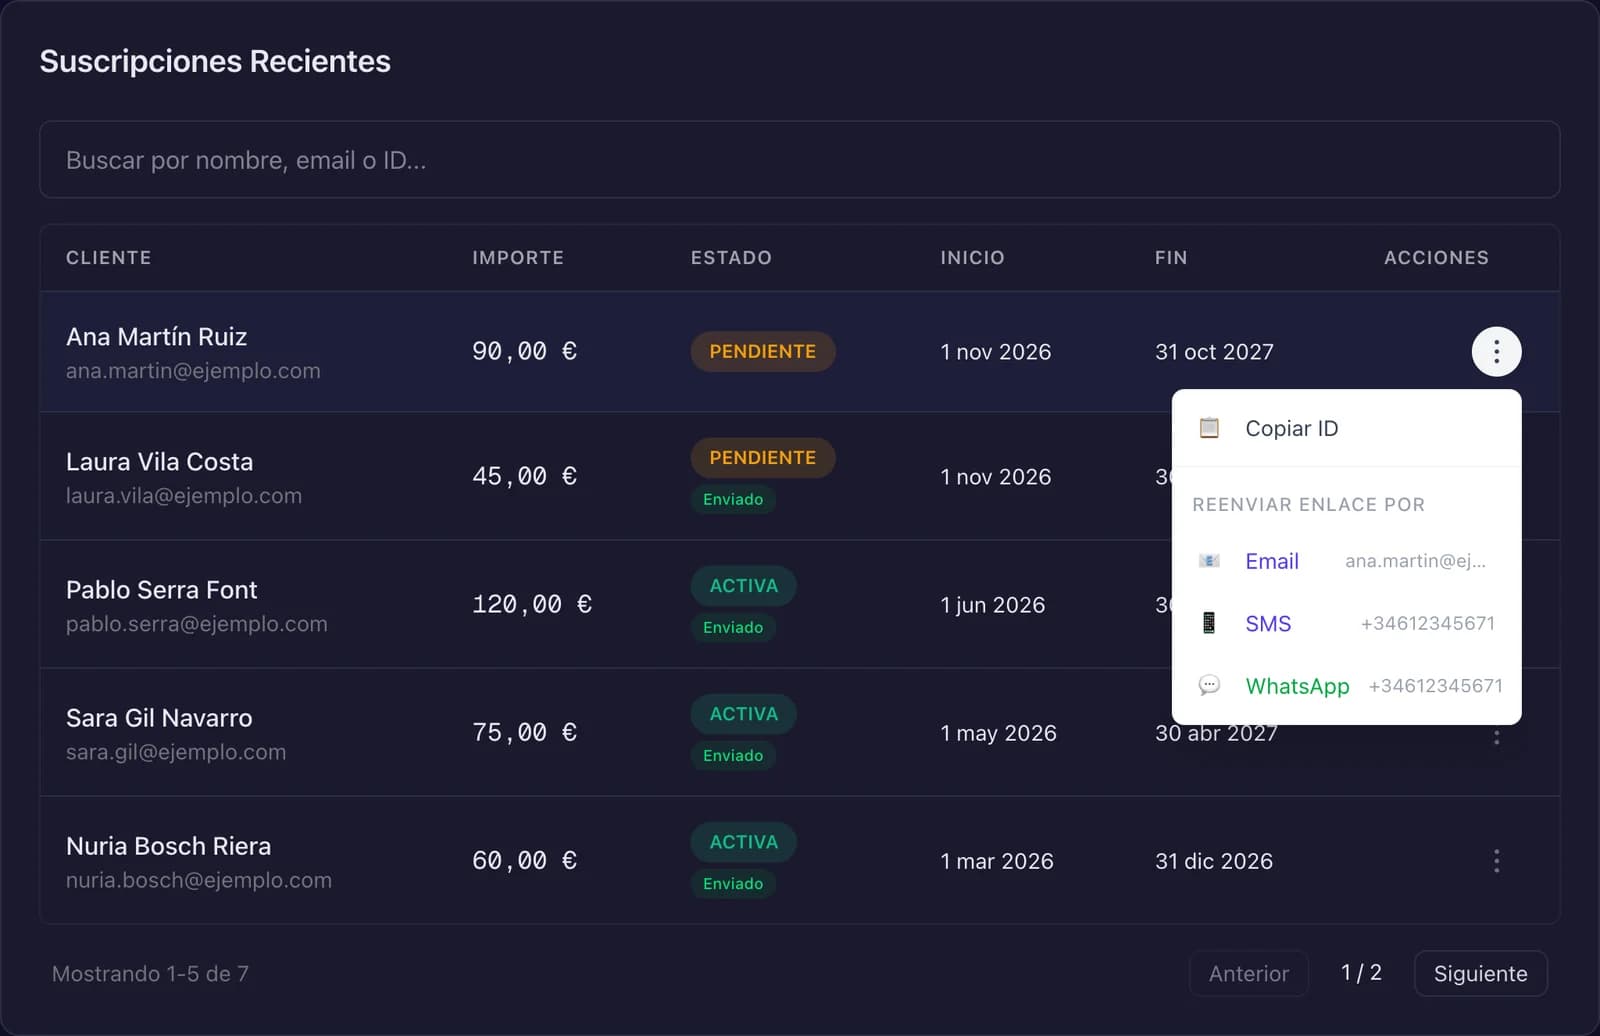Click ACTIVA badge in Sara Gil Navarro row
The height and width of the screenshot is (1036, 1600).
coord(743,713)
